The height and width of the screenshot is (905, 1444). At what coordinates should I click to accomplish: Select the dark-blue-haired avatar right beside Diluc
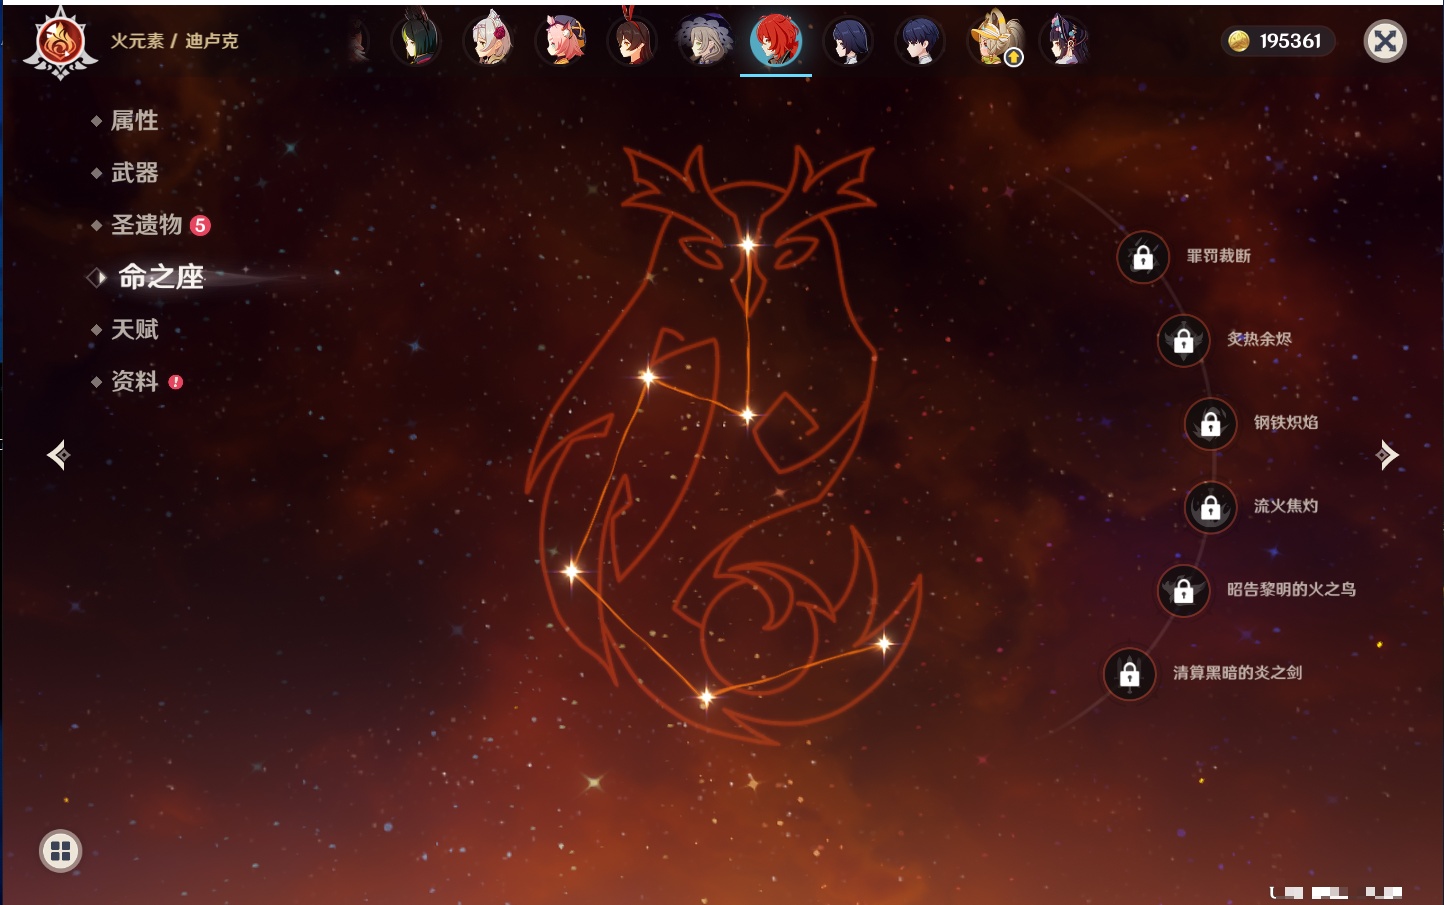(848, 41)
